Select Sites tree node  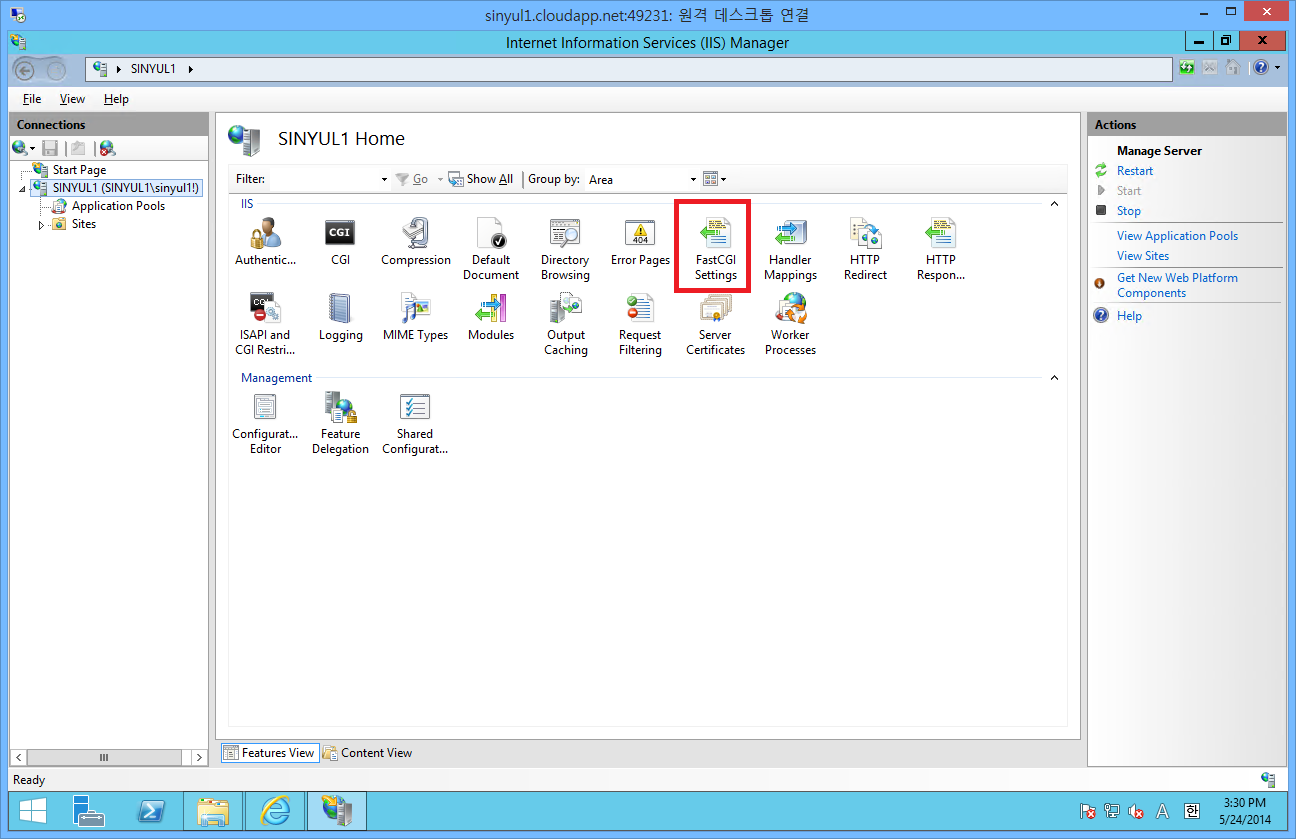(x=84, y=224)
